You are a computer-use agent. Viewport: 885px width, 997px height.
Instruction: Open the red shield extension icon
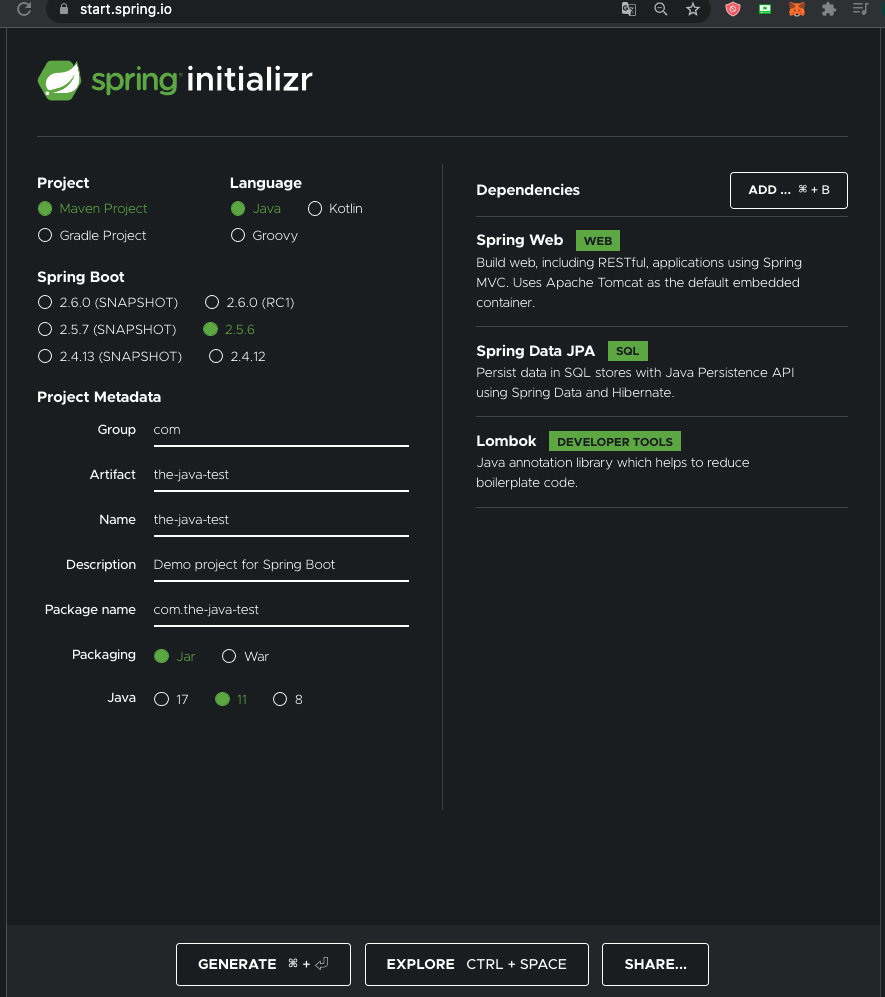click(733, 9)
